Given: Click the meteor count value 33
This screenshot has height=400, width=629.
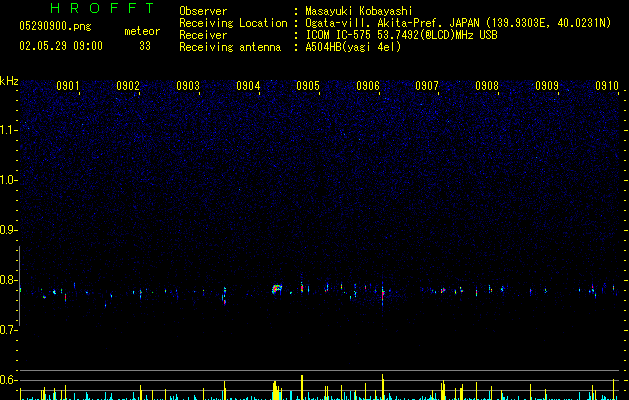Looking at the screenshot, I should 145,46.
